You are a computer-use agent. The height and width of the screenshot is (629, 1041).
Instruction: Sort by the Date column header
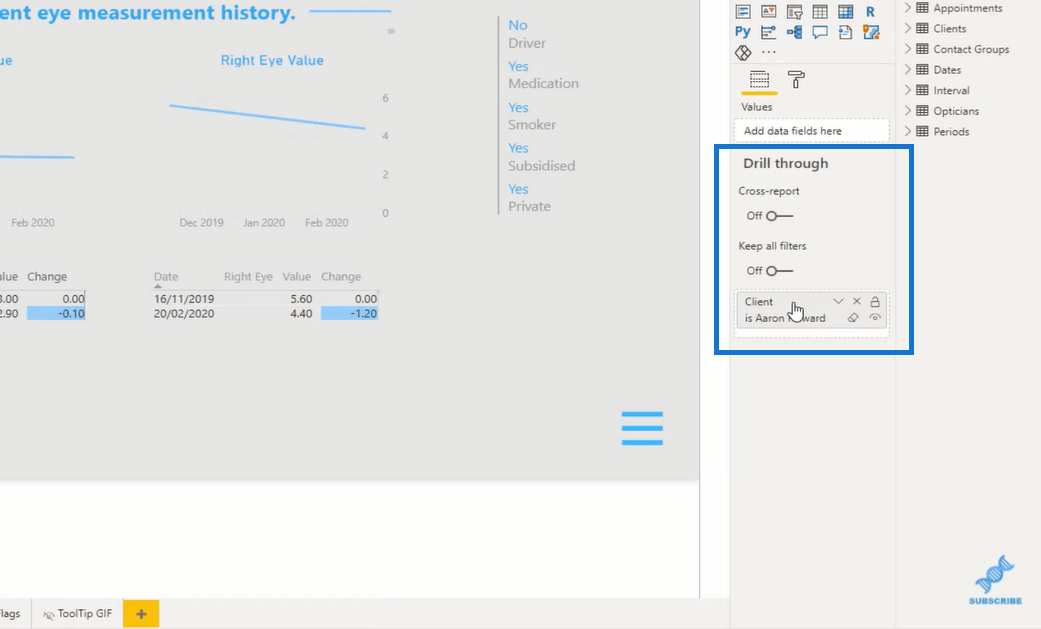tap(166, 276)
